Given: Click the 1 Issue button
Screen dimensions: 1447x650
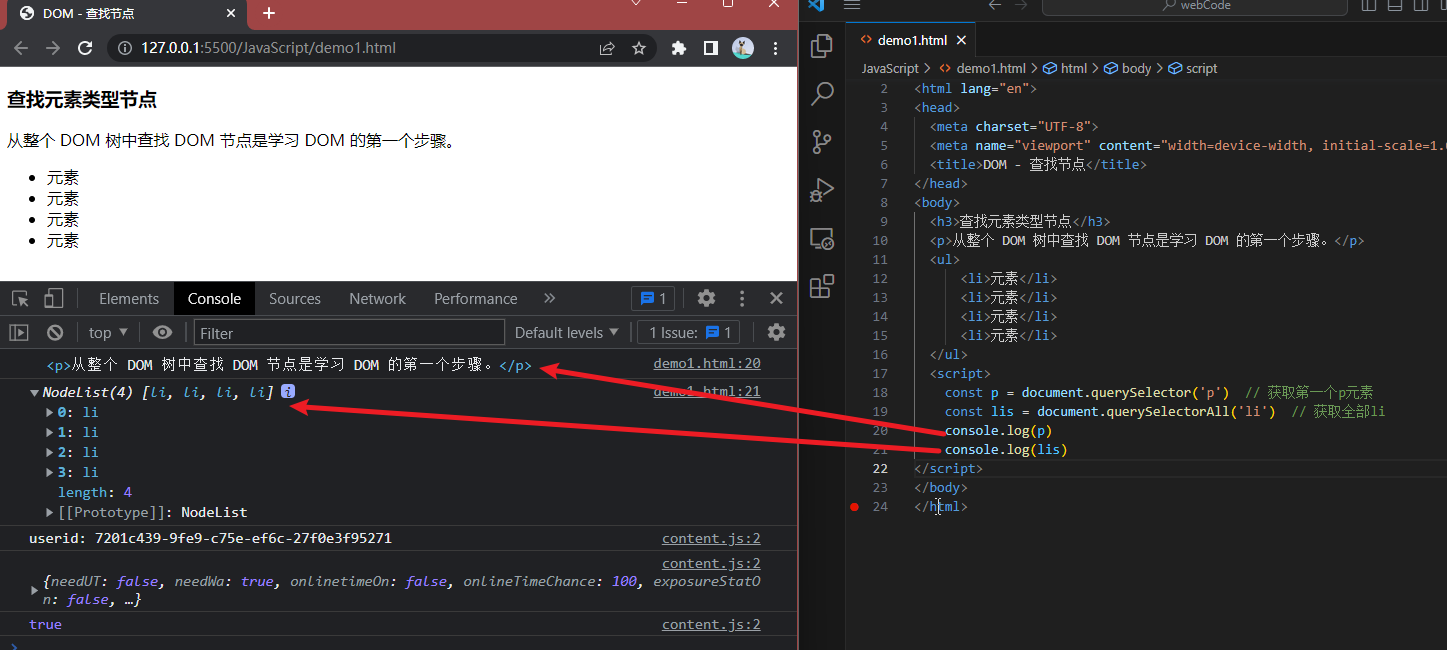Looking at the screenshot, I should click(690, 333).
